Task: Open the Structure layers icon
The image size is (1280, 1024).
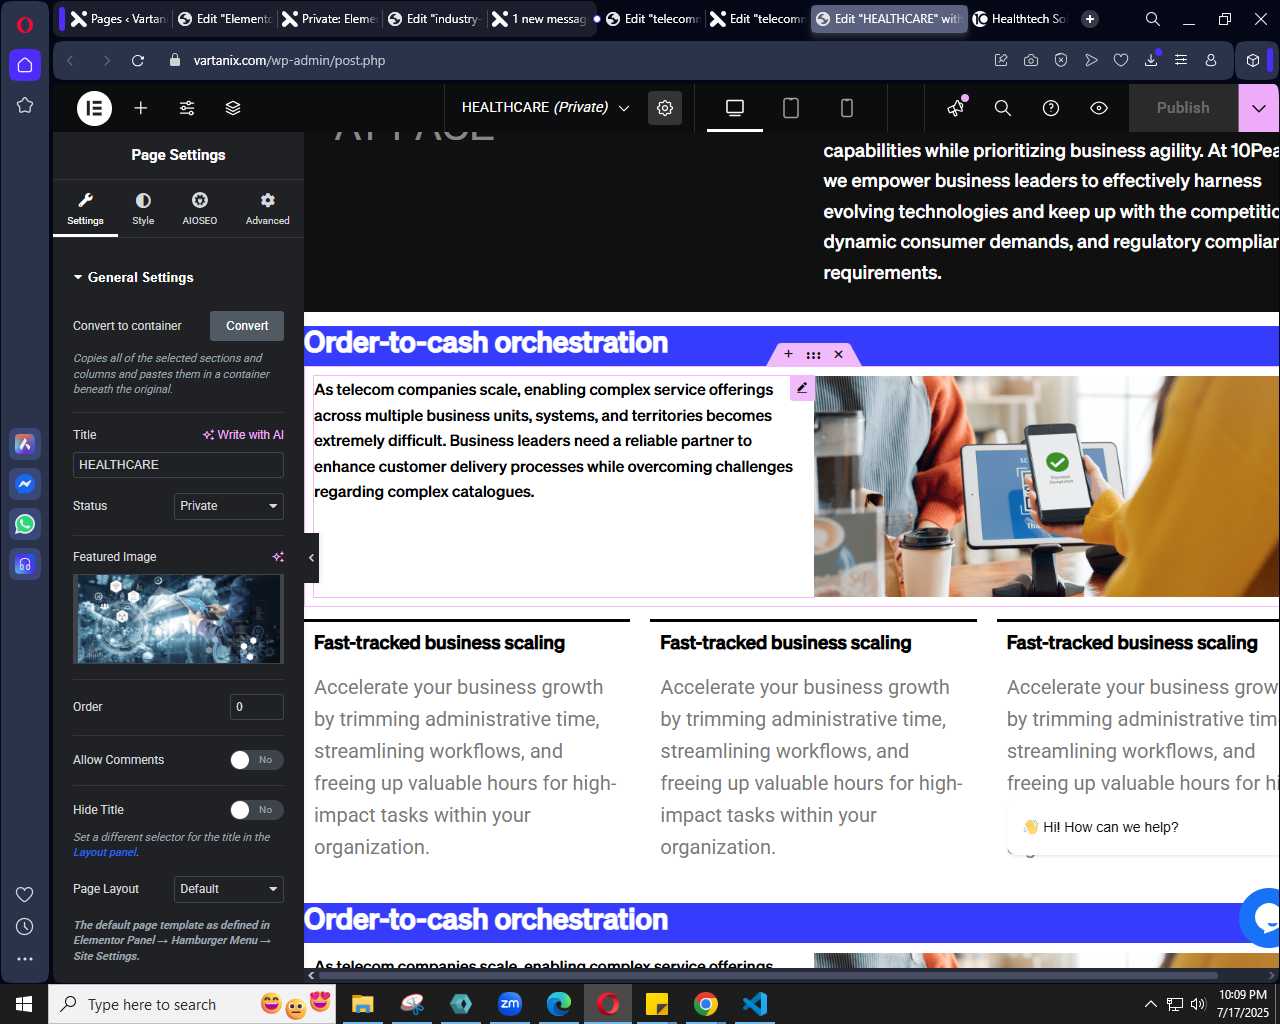Action: 233,108
